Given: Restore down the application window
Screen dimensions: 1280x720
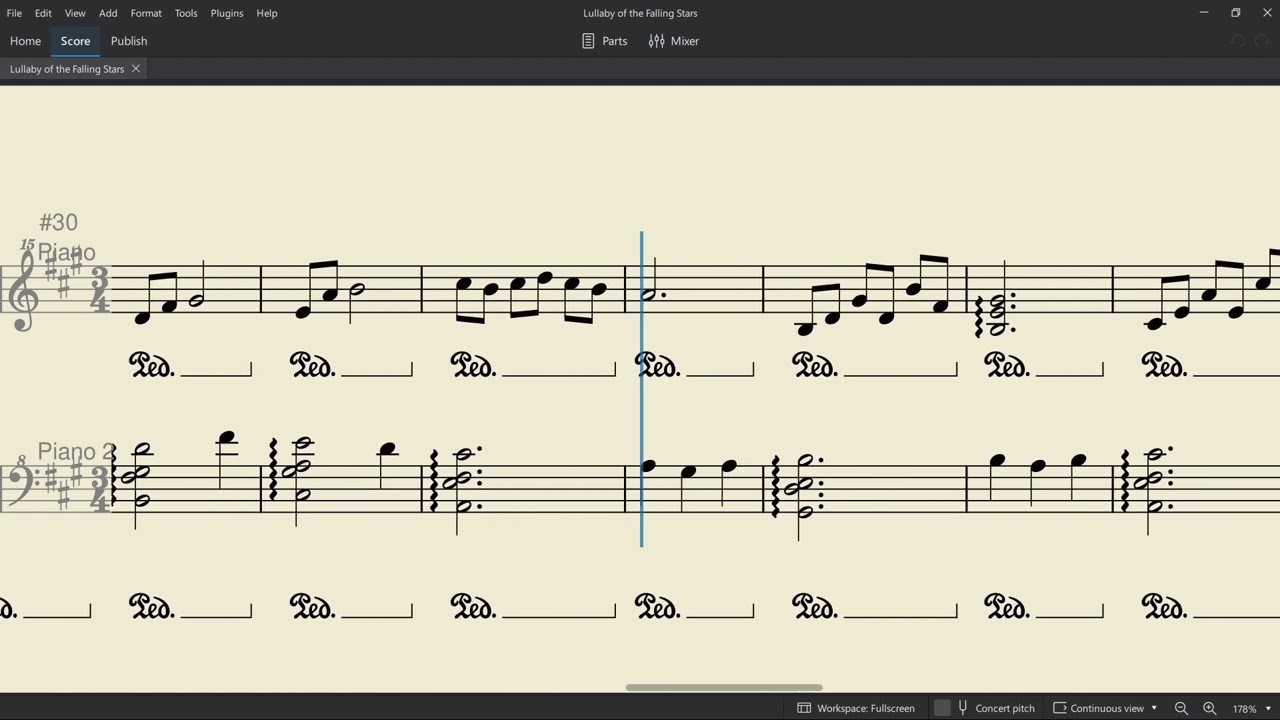Looking at the screenshot, I should 1236,13.
